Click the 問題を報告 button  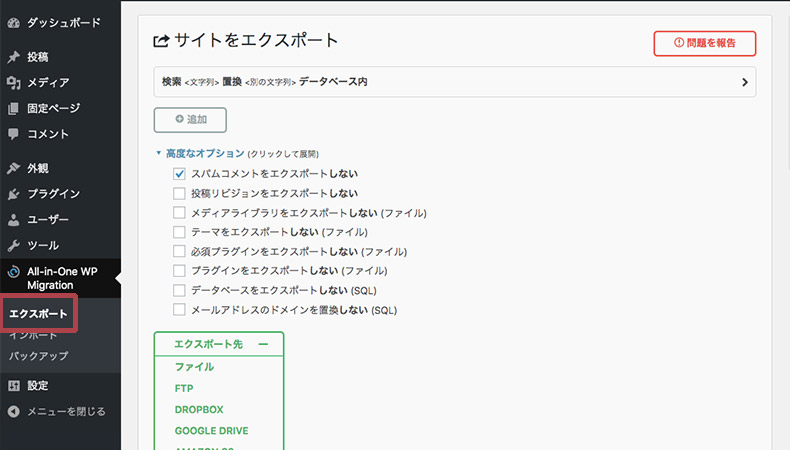click(705, 43)
